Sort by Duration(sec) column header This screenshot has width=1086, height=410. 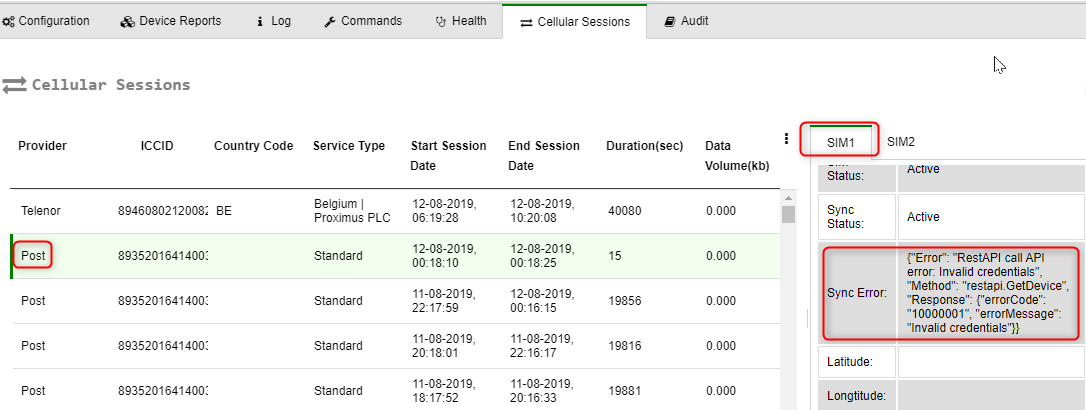point(644,146)
